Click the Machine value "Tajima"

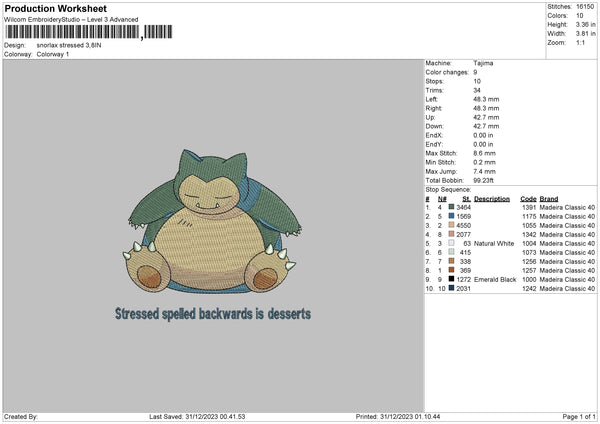click(483, 63)
